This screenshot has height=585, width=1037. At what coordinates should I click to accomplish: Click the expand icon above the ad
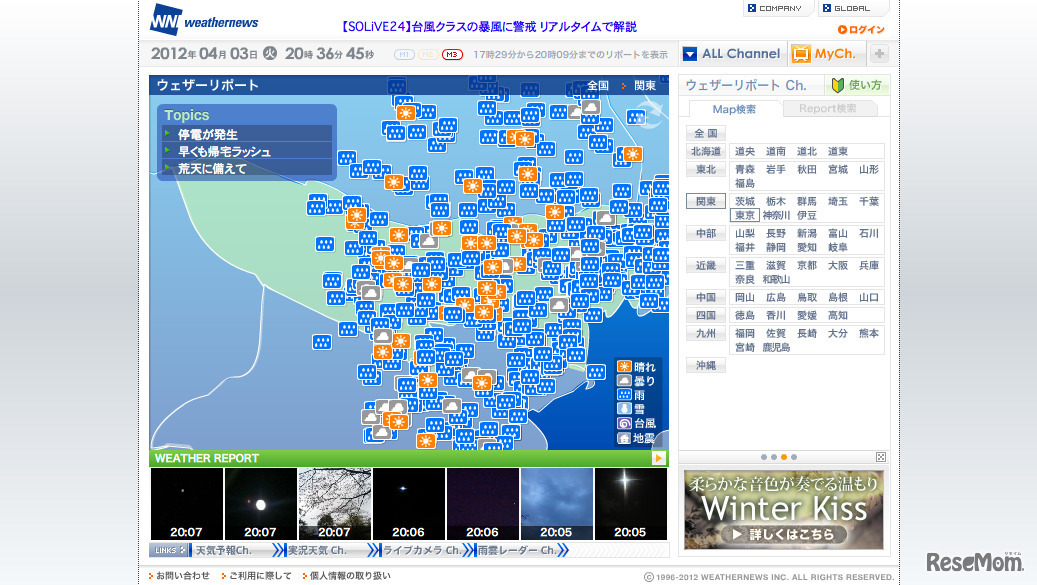880,457
